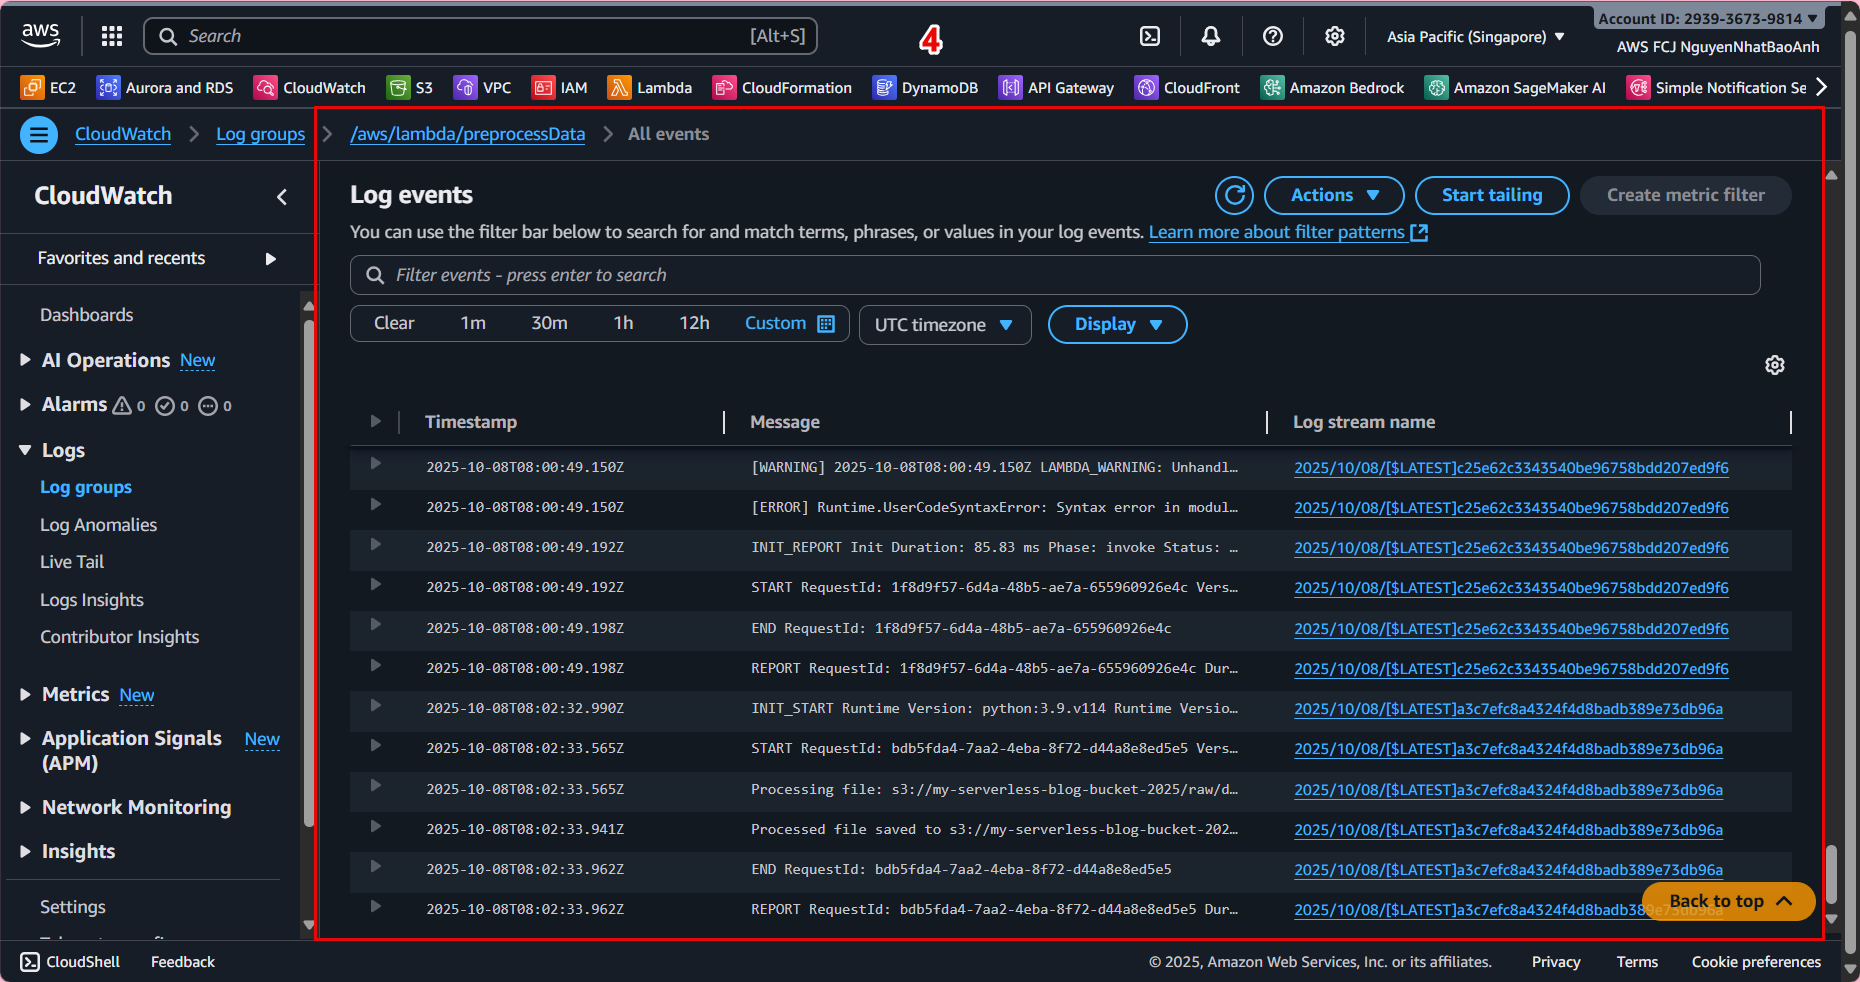
Task: Open Aurora and RDS shortcut
Action: 165,88
